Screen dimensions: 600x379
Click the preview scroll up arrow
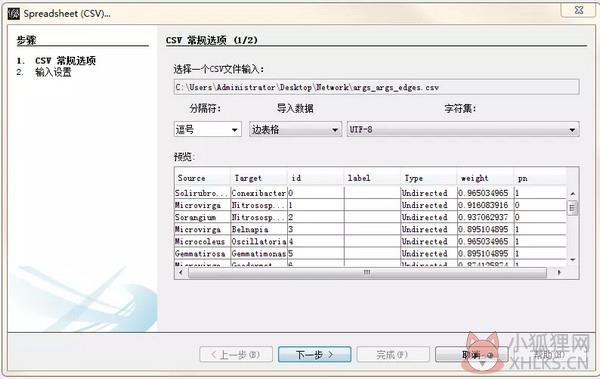pos(572,194)
